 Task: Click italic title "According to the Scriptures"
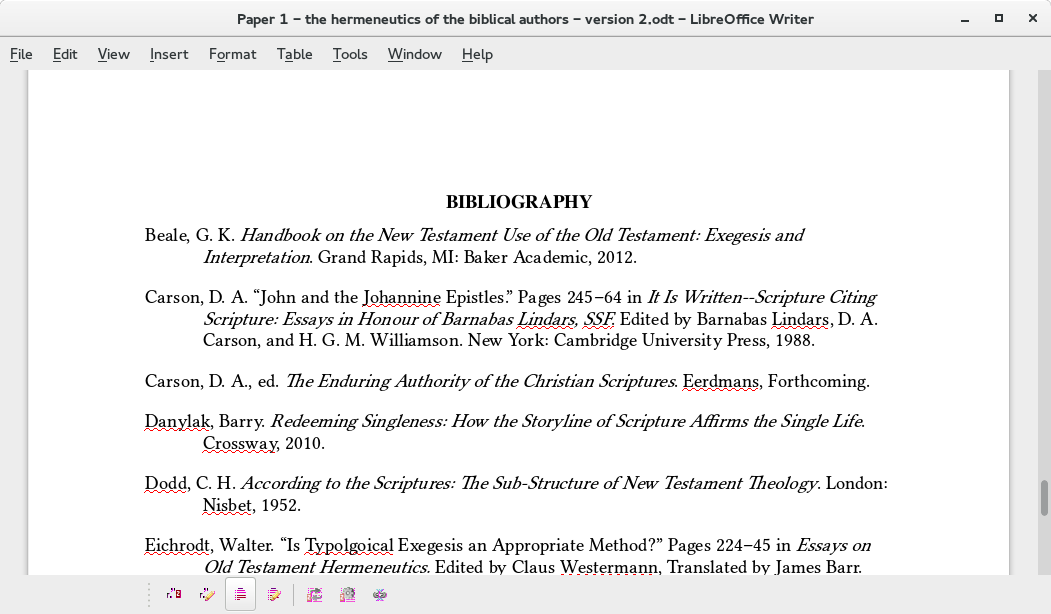(x=348, y=483)
